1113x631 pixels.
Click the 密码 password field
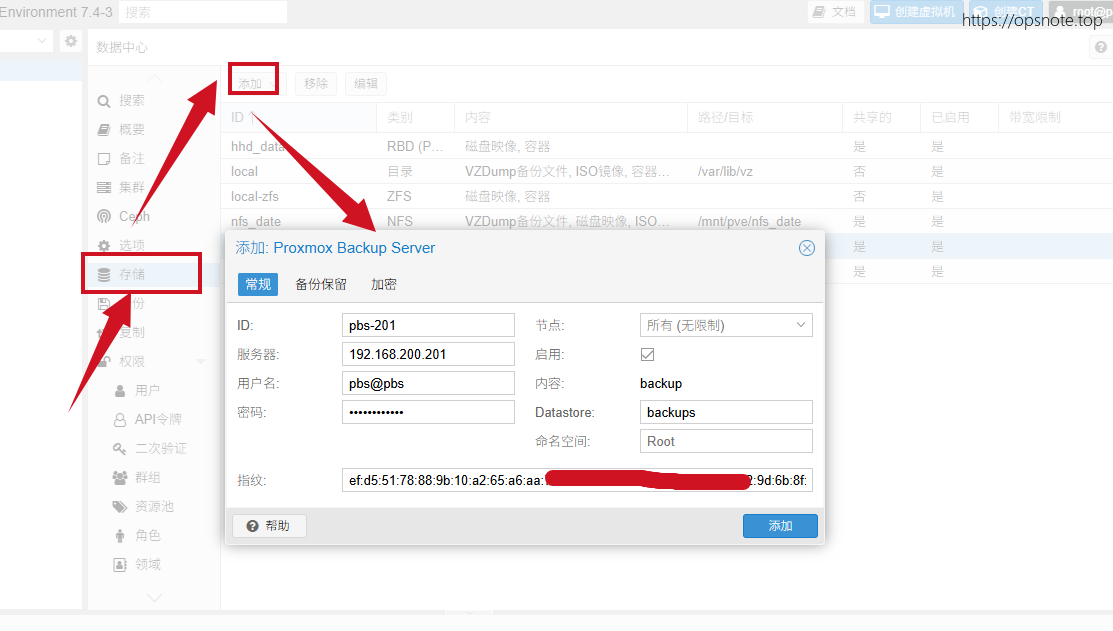[x=428, y=412]
